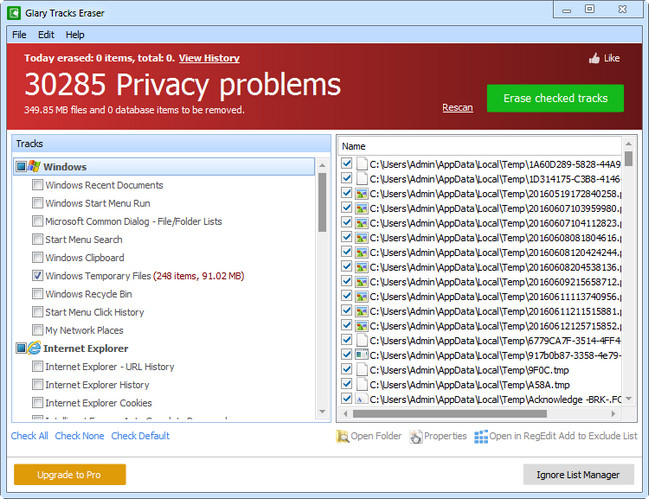
Task: Click the Rescan link
Action: (457, 108)
